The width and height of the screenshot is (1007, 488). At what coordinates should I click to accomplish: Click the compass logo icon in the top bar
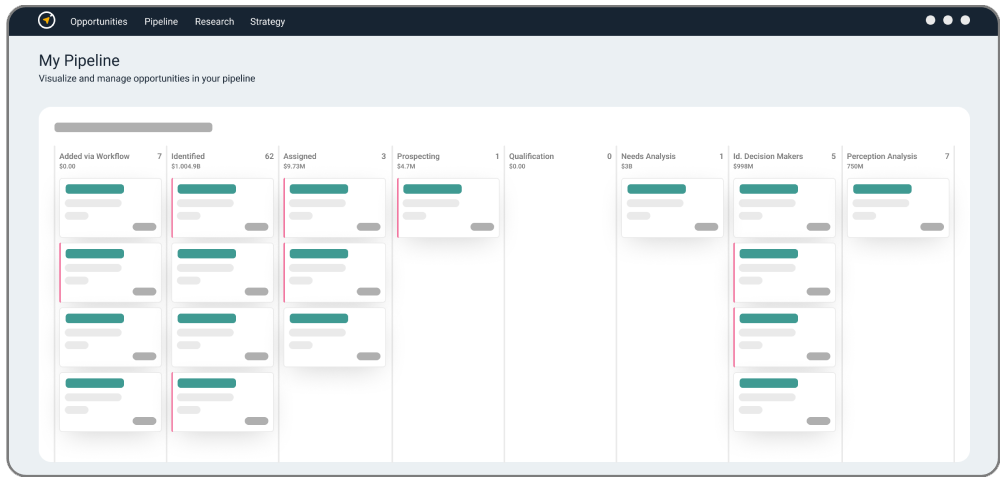[x=46, y=20]
